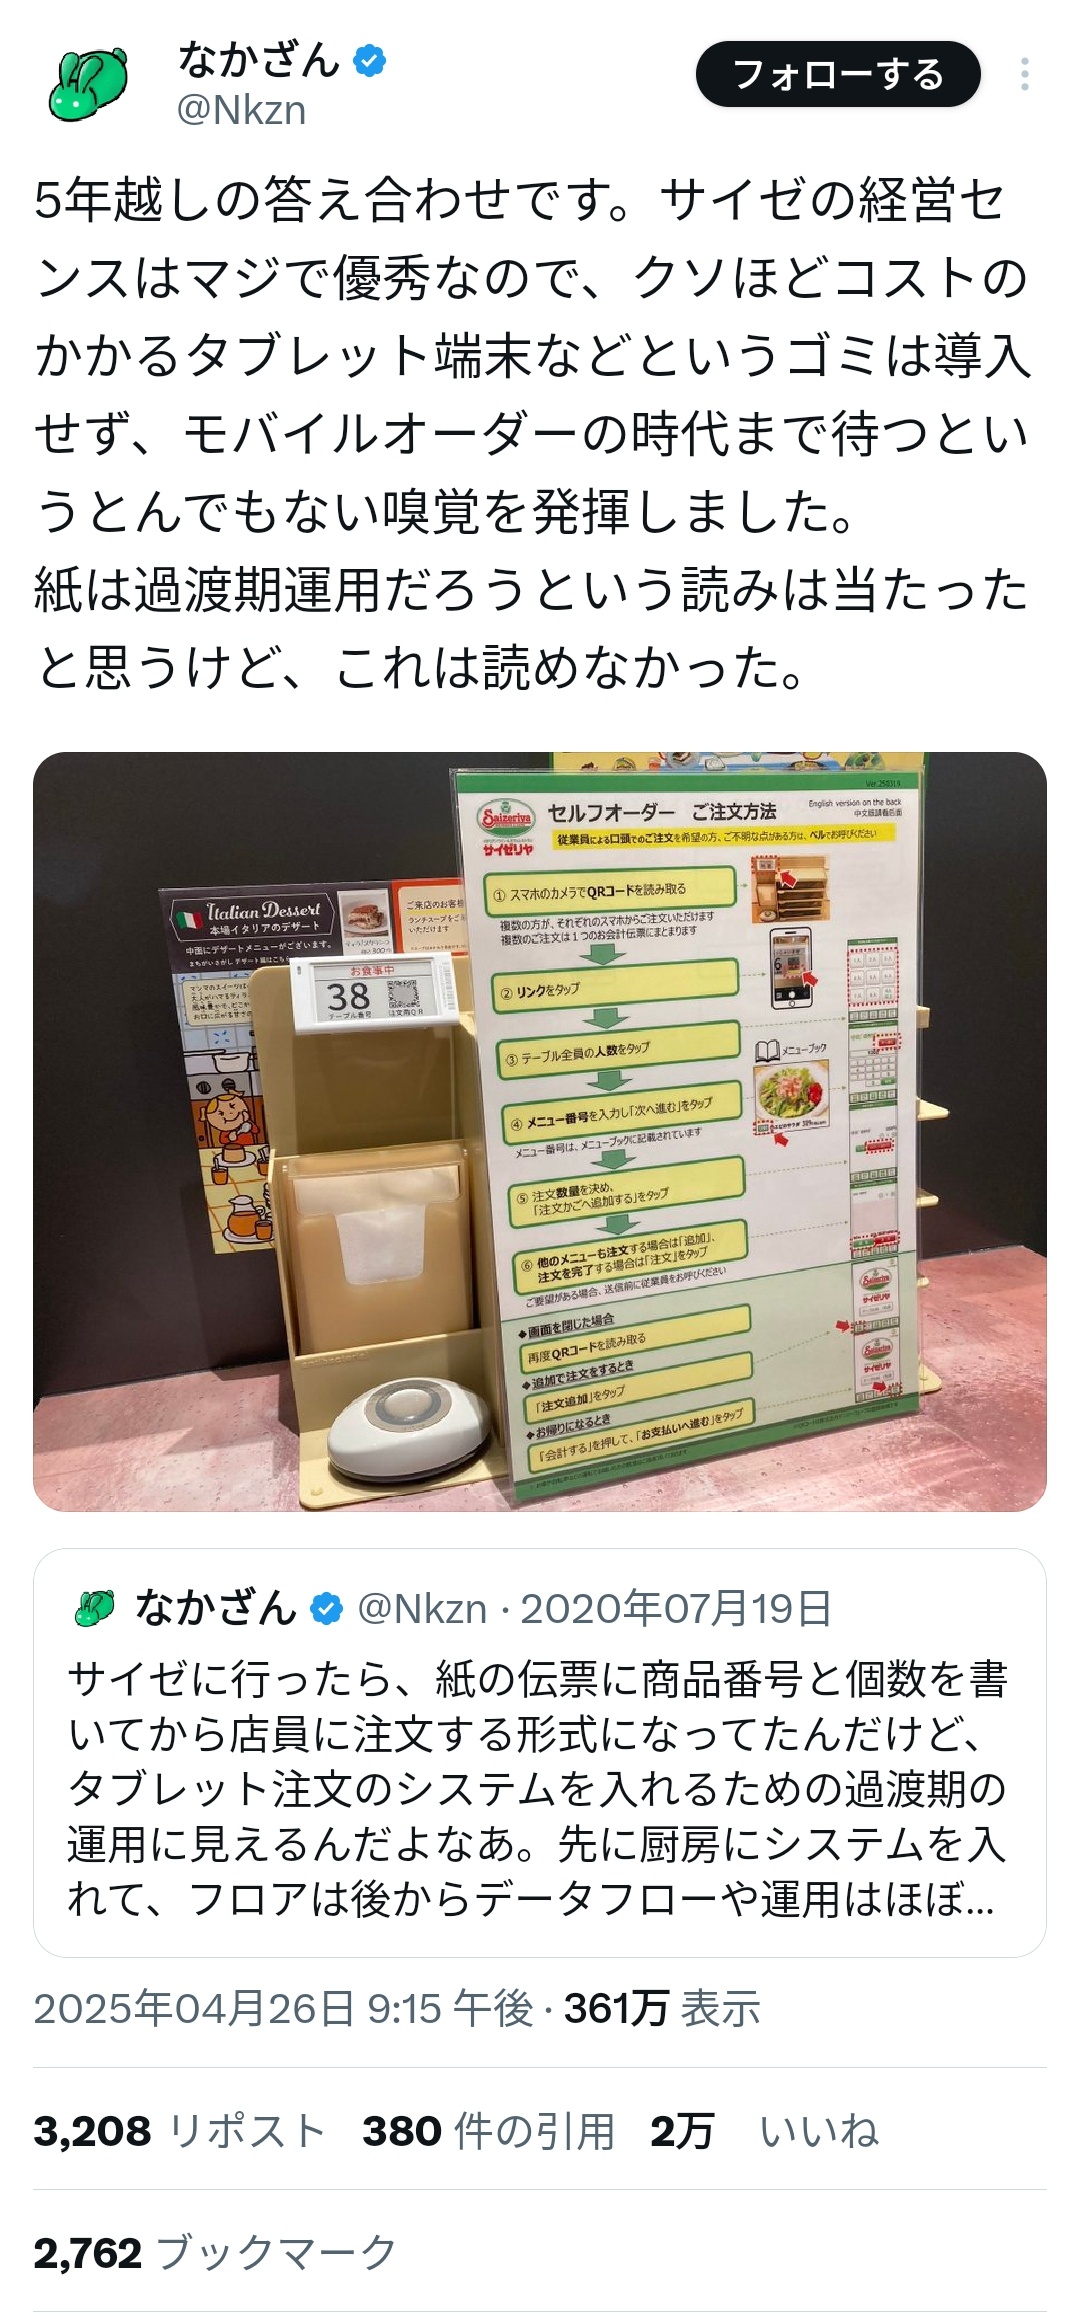Show the 3,208 リポスト list
This screenshot has width=1080, height=2318.
180,2131
